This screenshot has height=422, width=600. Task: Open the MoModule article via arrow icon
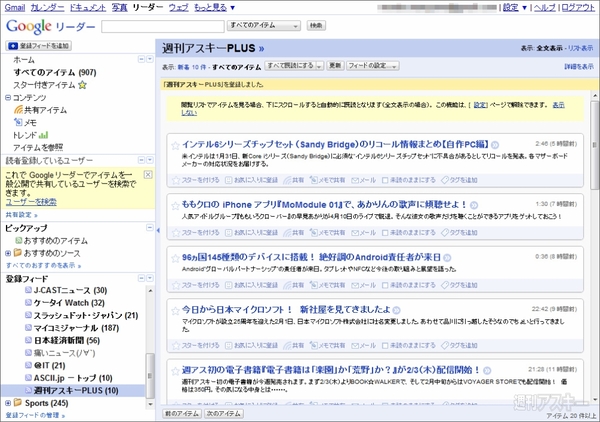[474, 205]
